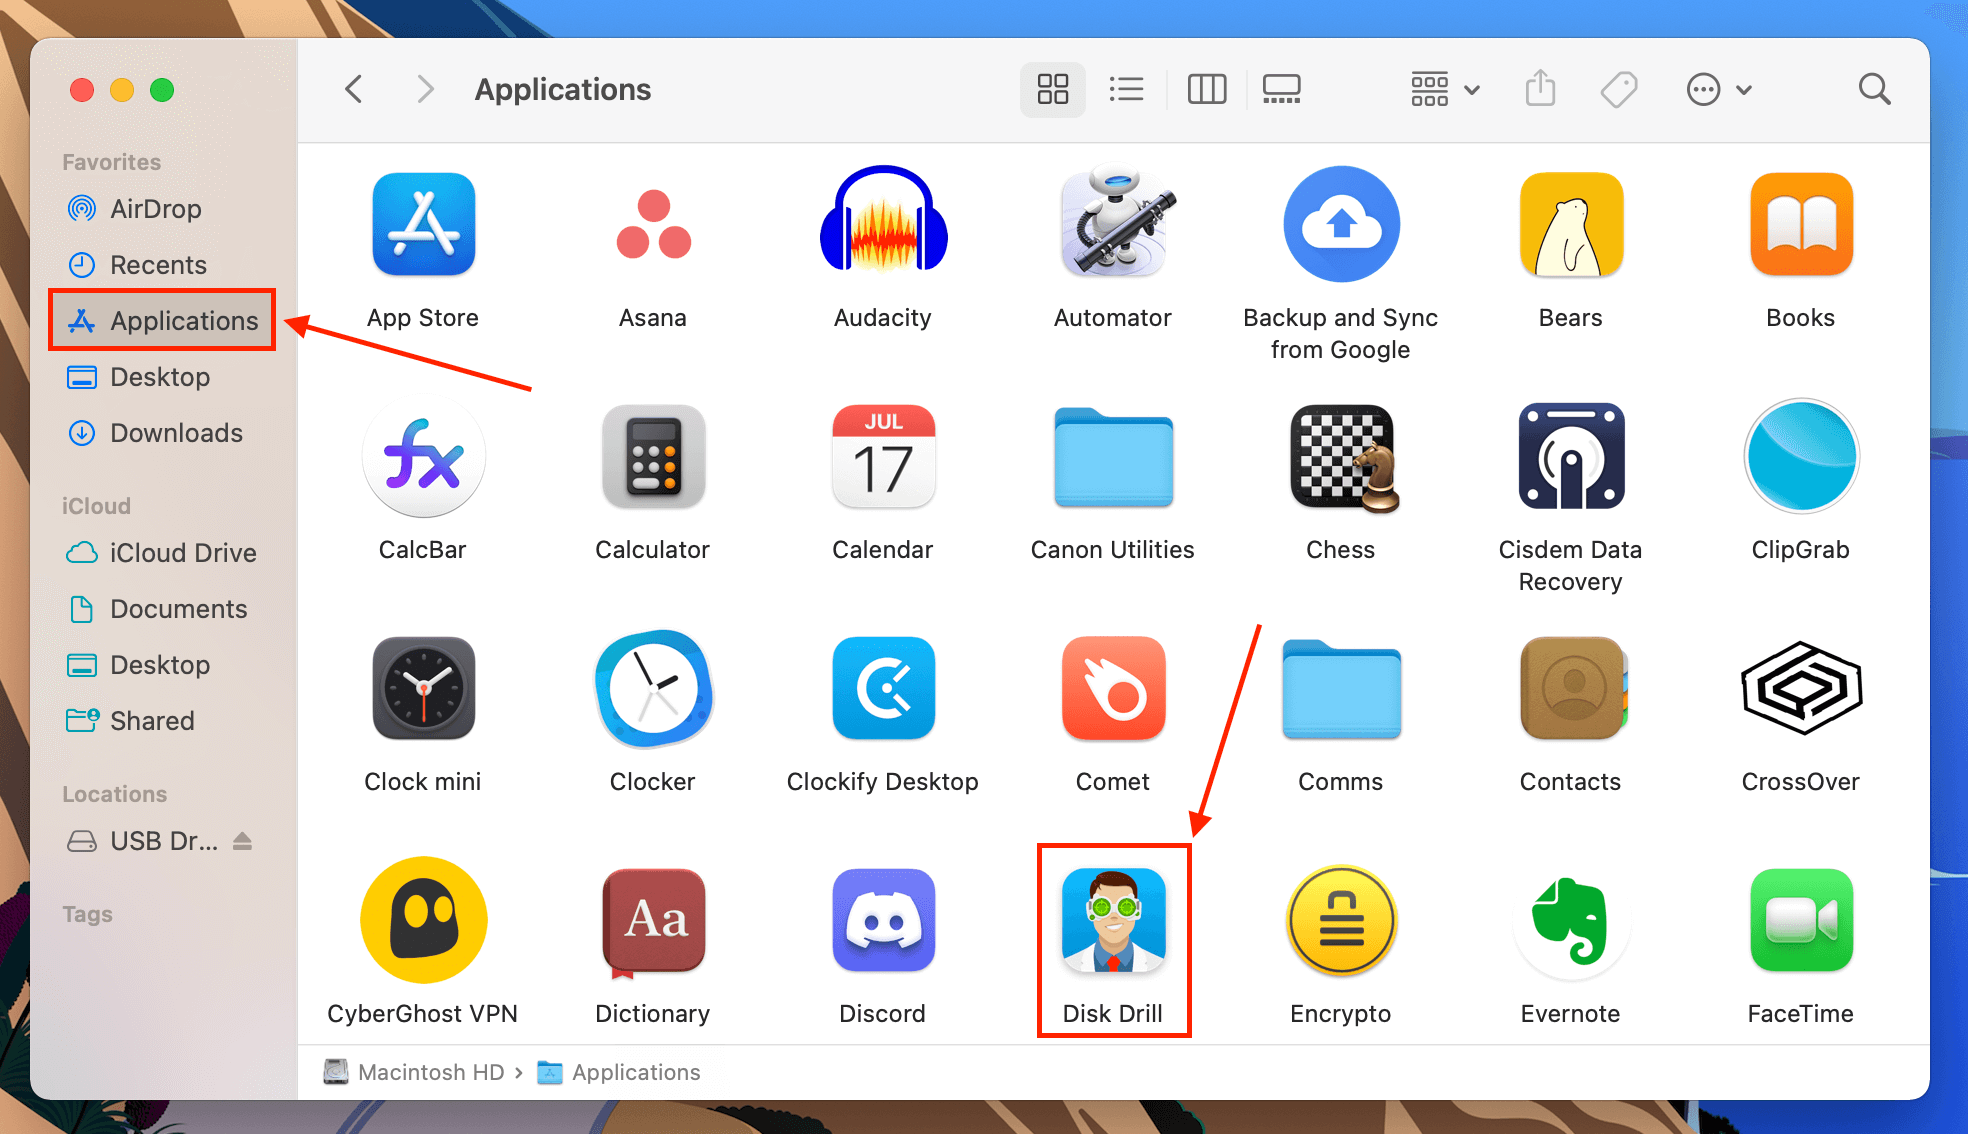Click the Cisdem Data Recovery icon
This screenshot has width=1968, height=1134.
point(1571,456)
